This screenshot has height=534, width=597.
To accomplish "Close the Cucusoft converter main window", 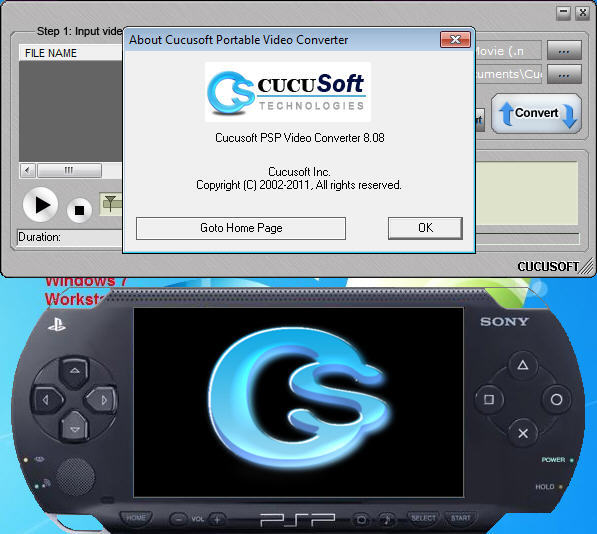I will (x=583, y=13).
